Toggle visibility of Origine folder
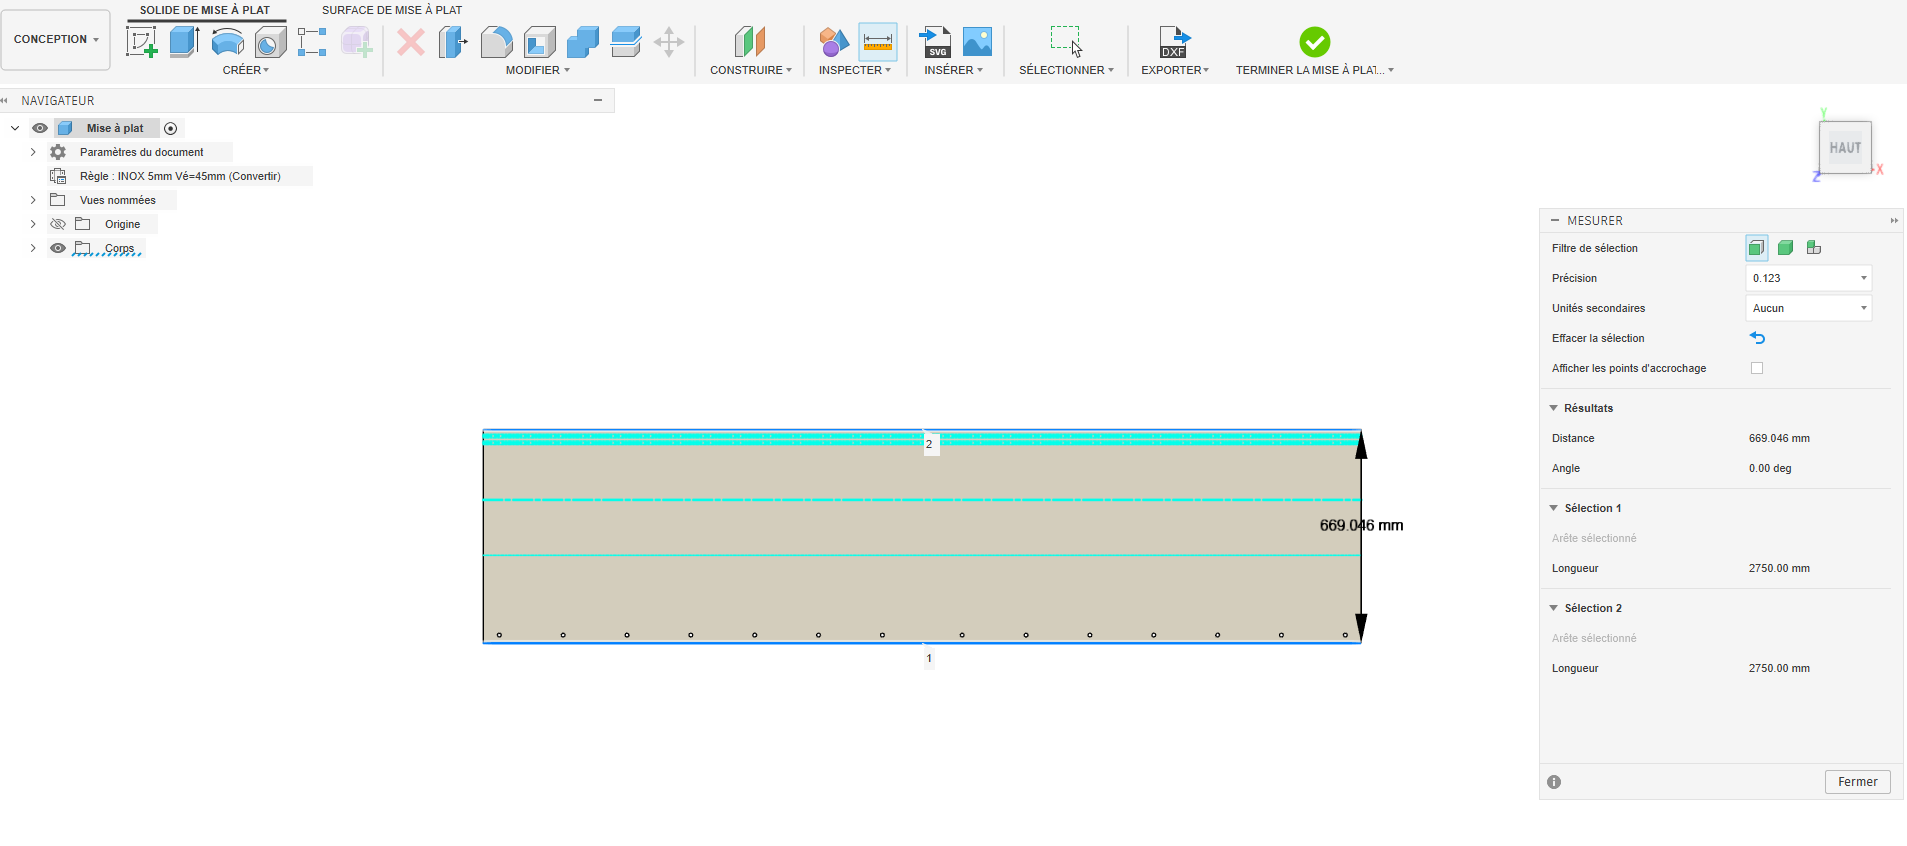 point(58,224)
